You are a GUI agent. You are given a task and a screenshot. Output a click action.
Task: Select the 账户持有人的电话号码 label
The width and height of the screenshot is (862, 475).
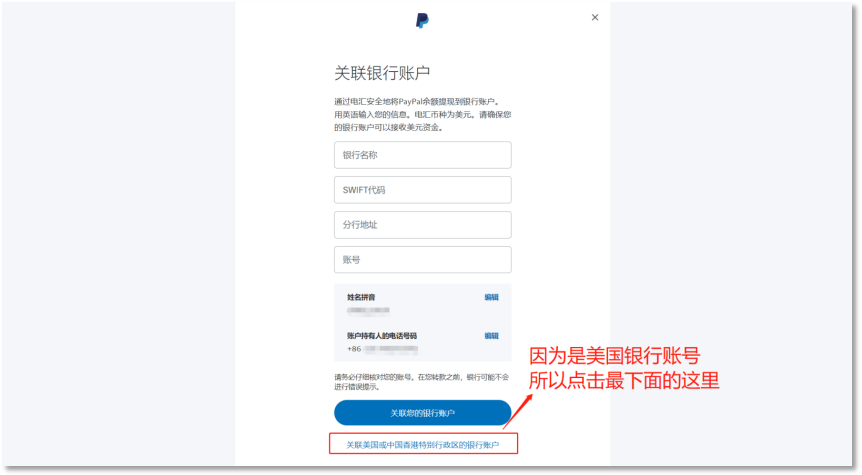click(382, 336)
